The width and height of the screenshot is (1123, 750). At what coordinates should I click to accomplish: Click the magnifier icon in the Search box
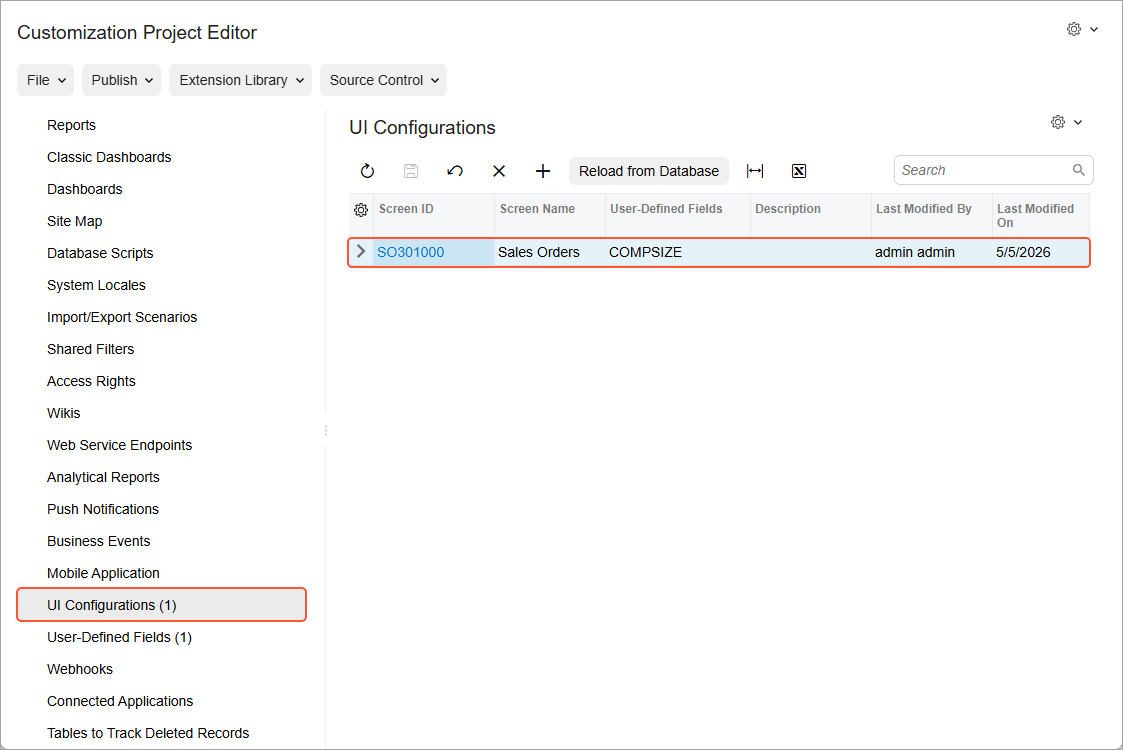(1079, 170)
